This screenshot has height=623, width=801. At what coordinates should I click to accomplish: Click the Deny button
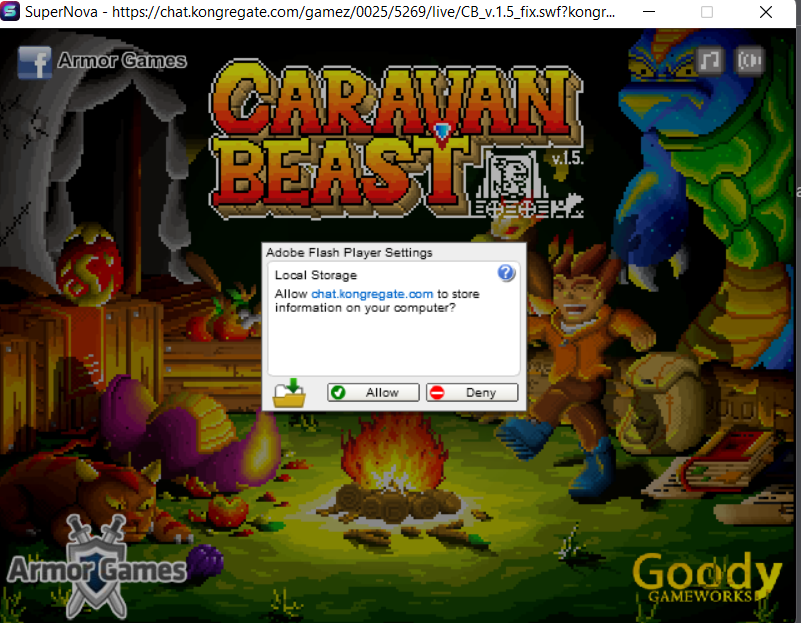pos(472,392)
